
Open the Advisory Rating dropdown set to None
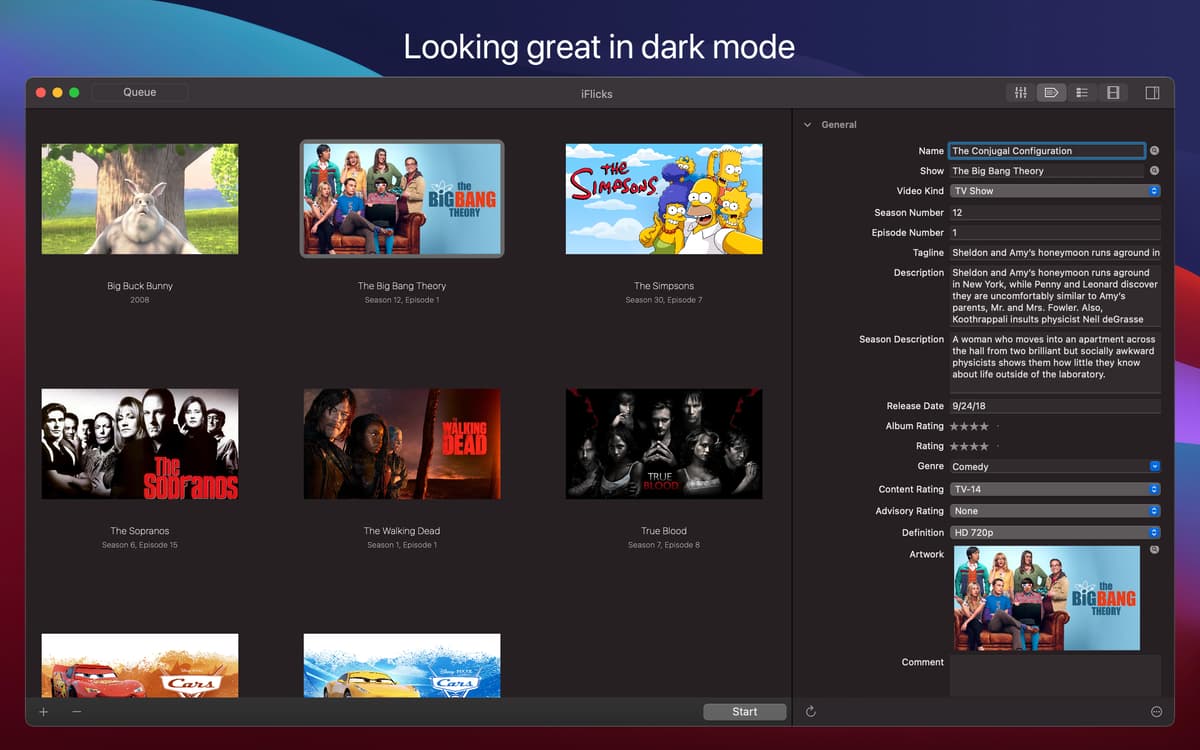click(x=1155, y=511)
